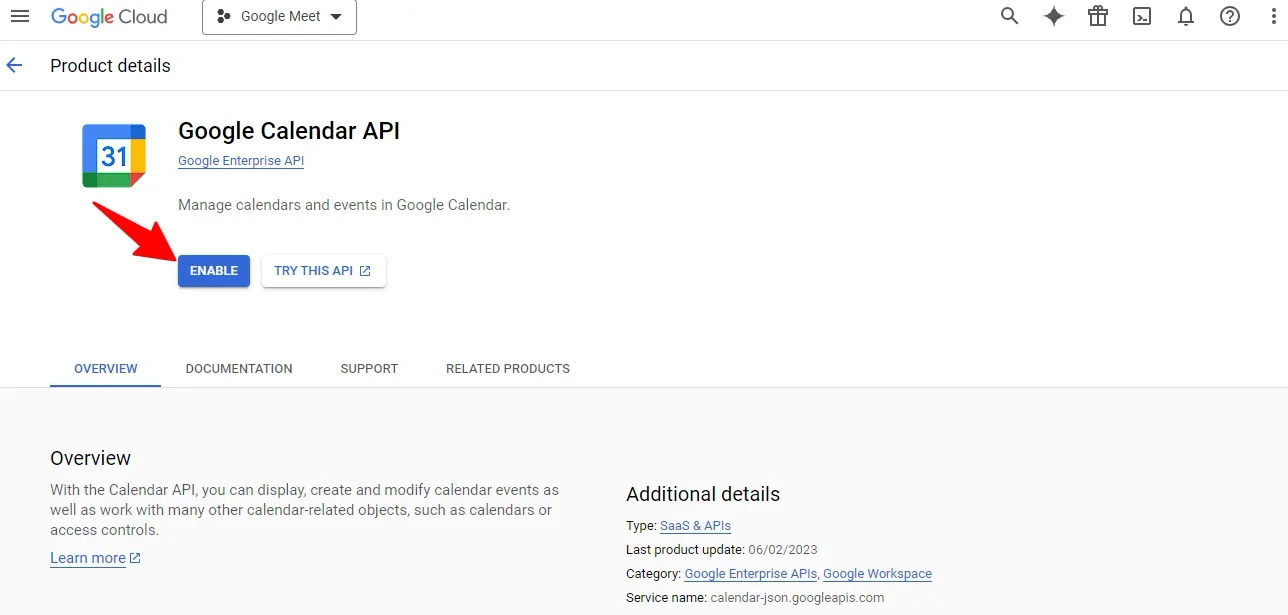Screen dimensions: 1288x615
Task: Switch to the DOCUMENTATION tab
Action: pos(239,369)
